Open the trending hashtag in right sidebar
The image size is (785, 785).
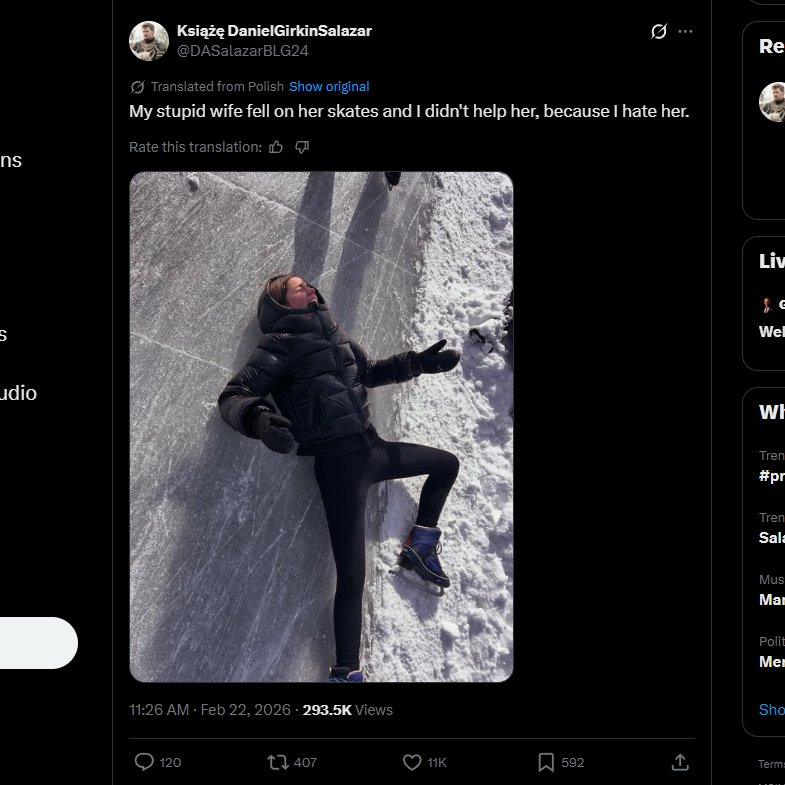[772, 476]
